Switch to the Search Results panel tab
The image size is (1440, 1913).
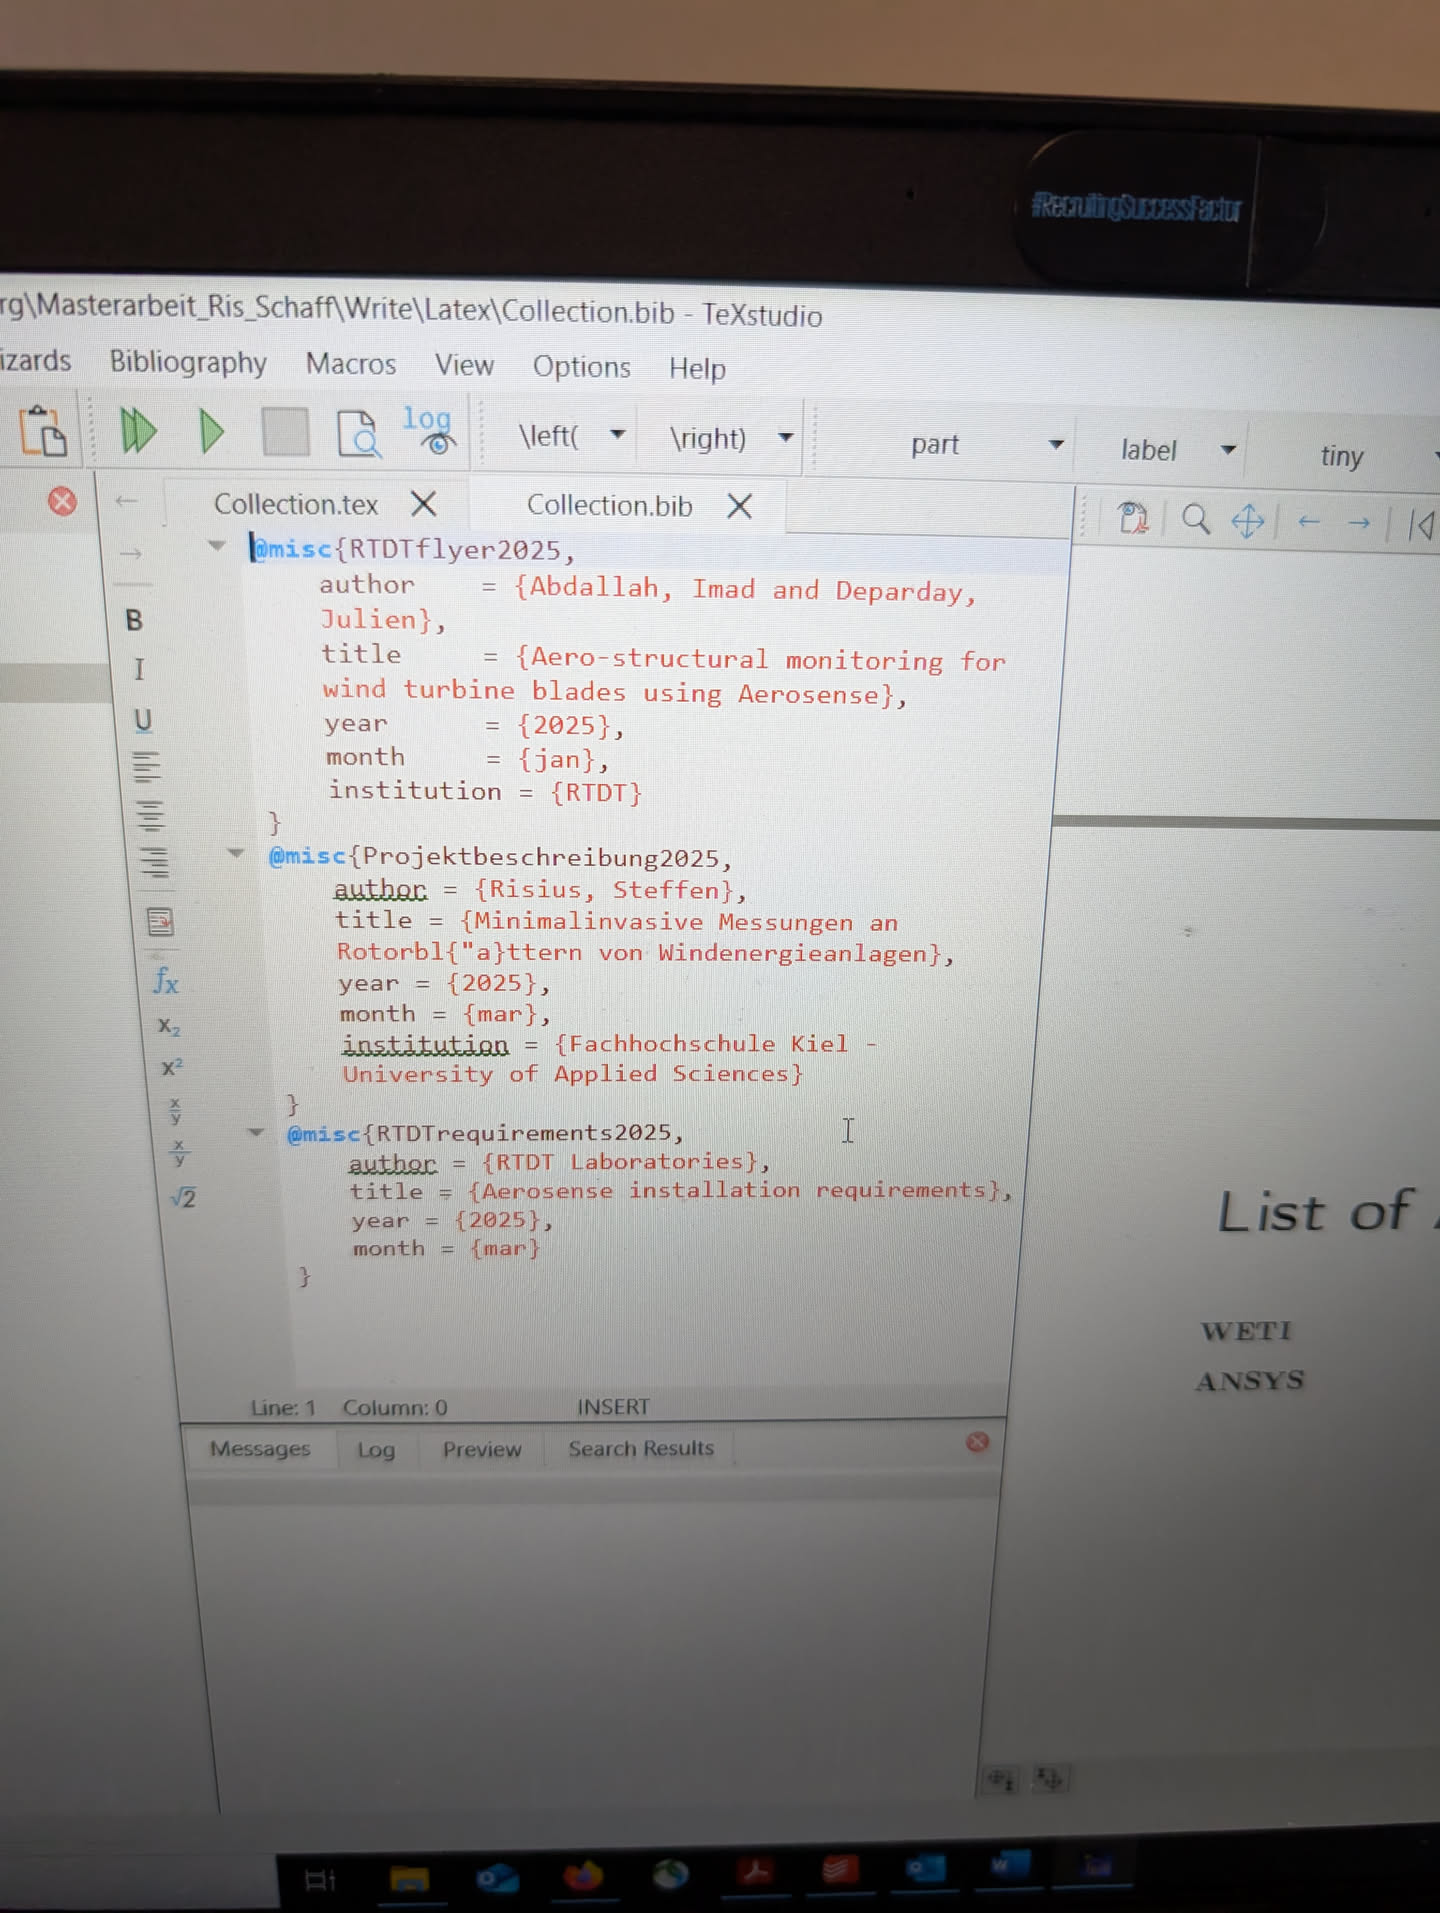coord(641,1448)
